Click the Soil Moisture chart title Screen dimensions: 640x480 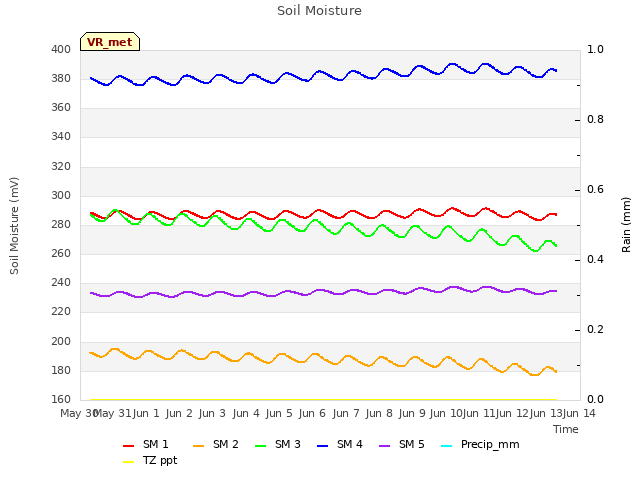point(319,11)
